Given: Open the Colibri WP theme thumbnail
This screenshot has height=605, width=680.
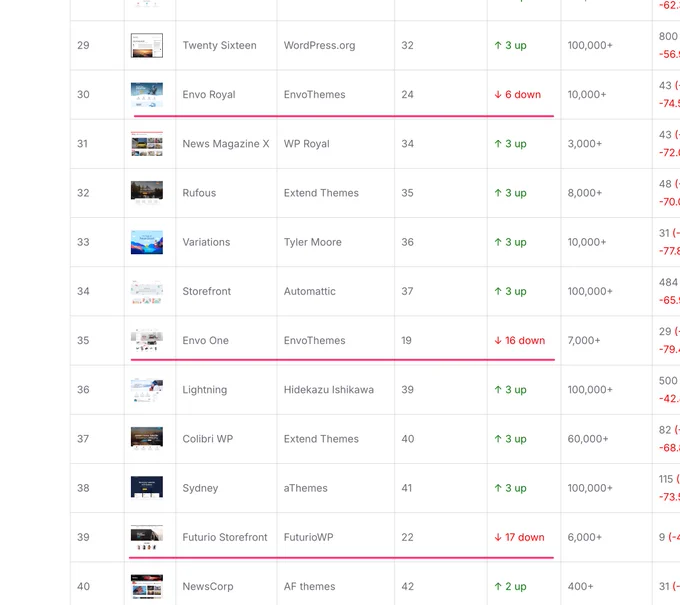Looking at the screenshot, I should (x=147, y=438).
